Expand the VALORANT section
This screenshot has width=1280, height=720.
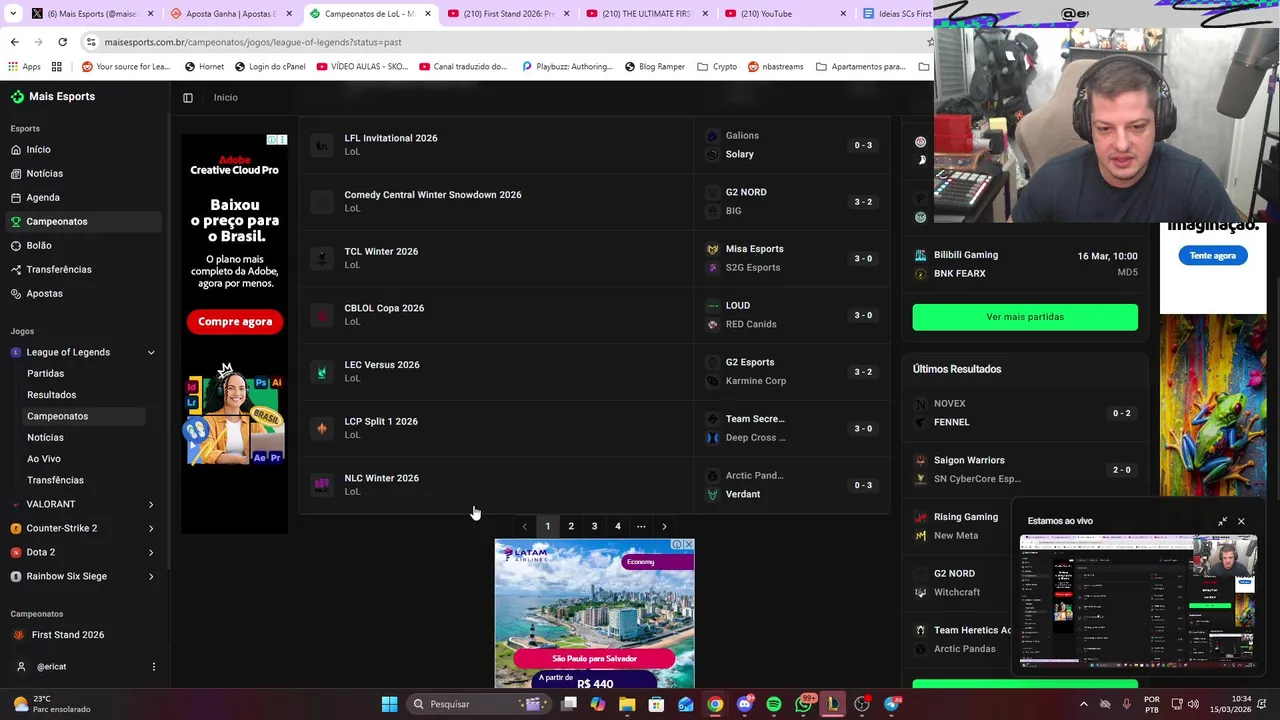click(151, 504)
